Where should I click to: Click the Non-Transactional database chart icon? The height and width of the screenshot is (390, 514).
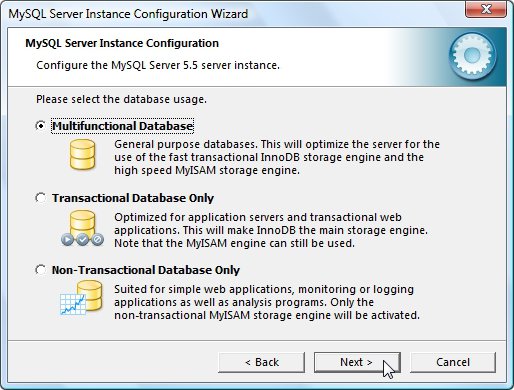point(81,298)
